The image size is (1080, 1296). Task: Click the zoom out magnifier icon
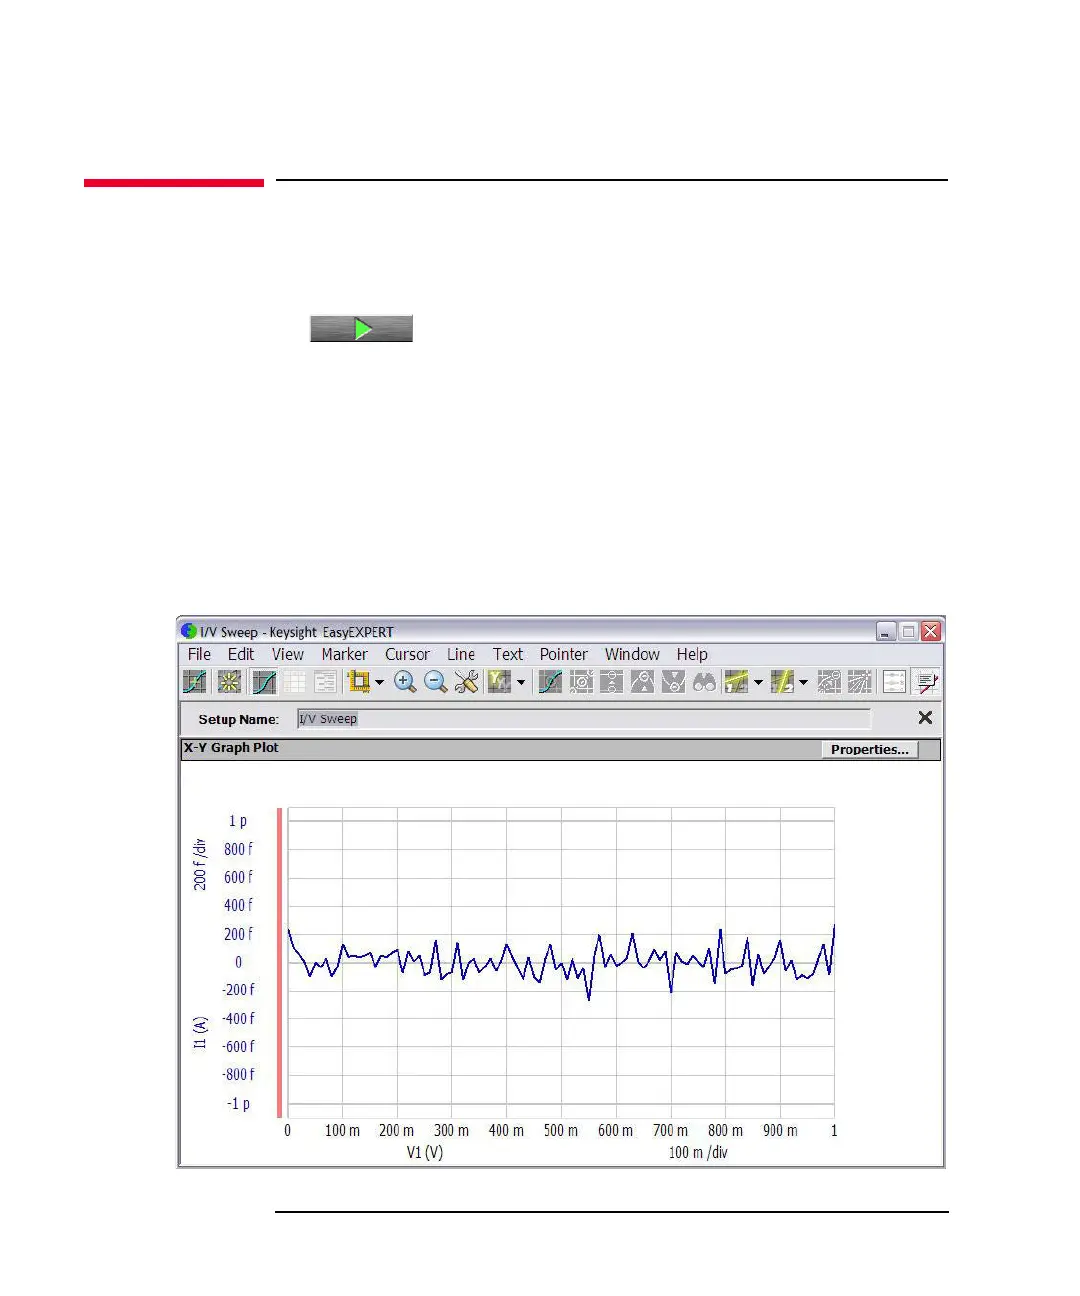[x=436, y=682]
